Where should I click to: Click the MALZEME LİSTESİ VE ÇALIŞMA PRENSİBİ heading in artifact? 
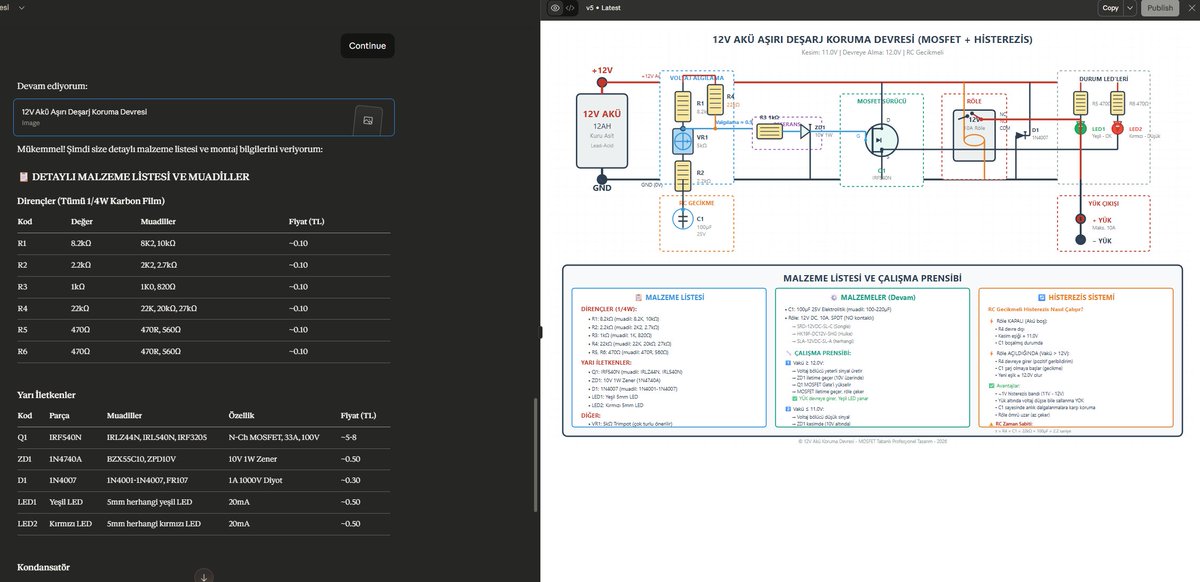tap(871, 277)
